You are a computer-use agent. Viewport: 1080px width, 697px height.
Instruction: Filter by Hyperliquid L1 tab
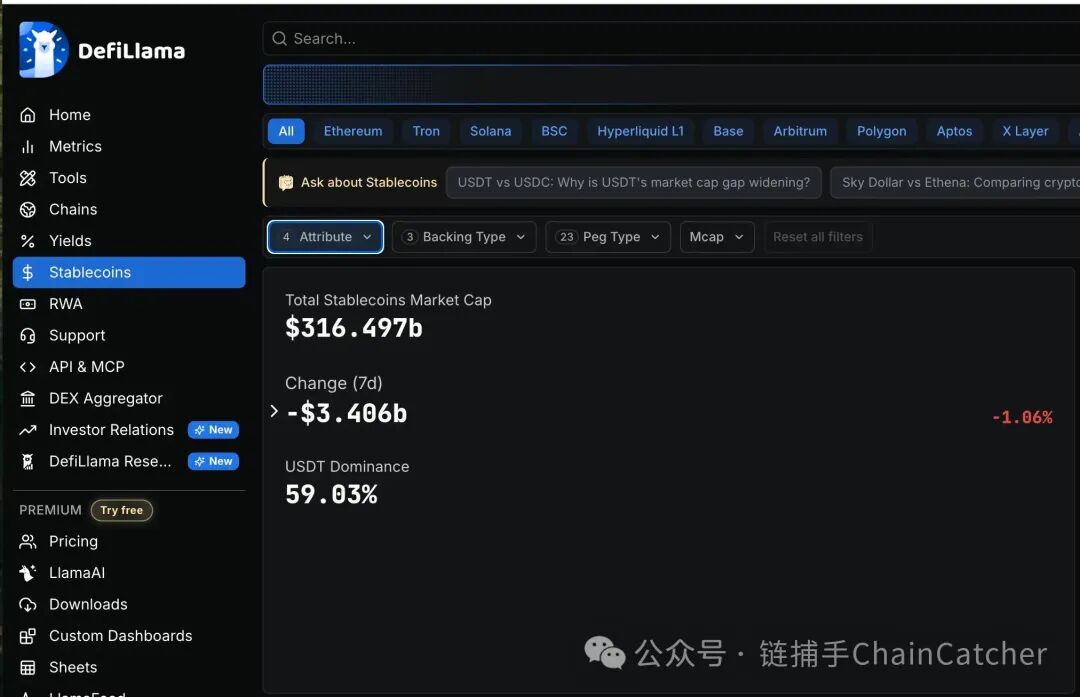pyautogui.click(x=641, y=131)
